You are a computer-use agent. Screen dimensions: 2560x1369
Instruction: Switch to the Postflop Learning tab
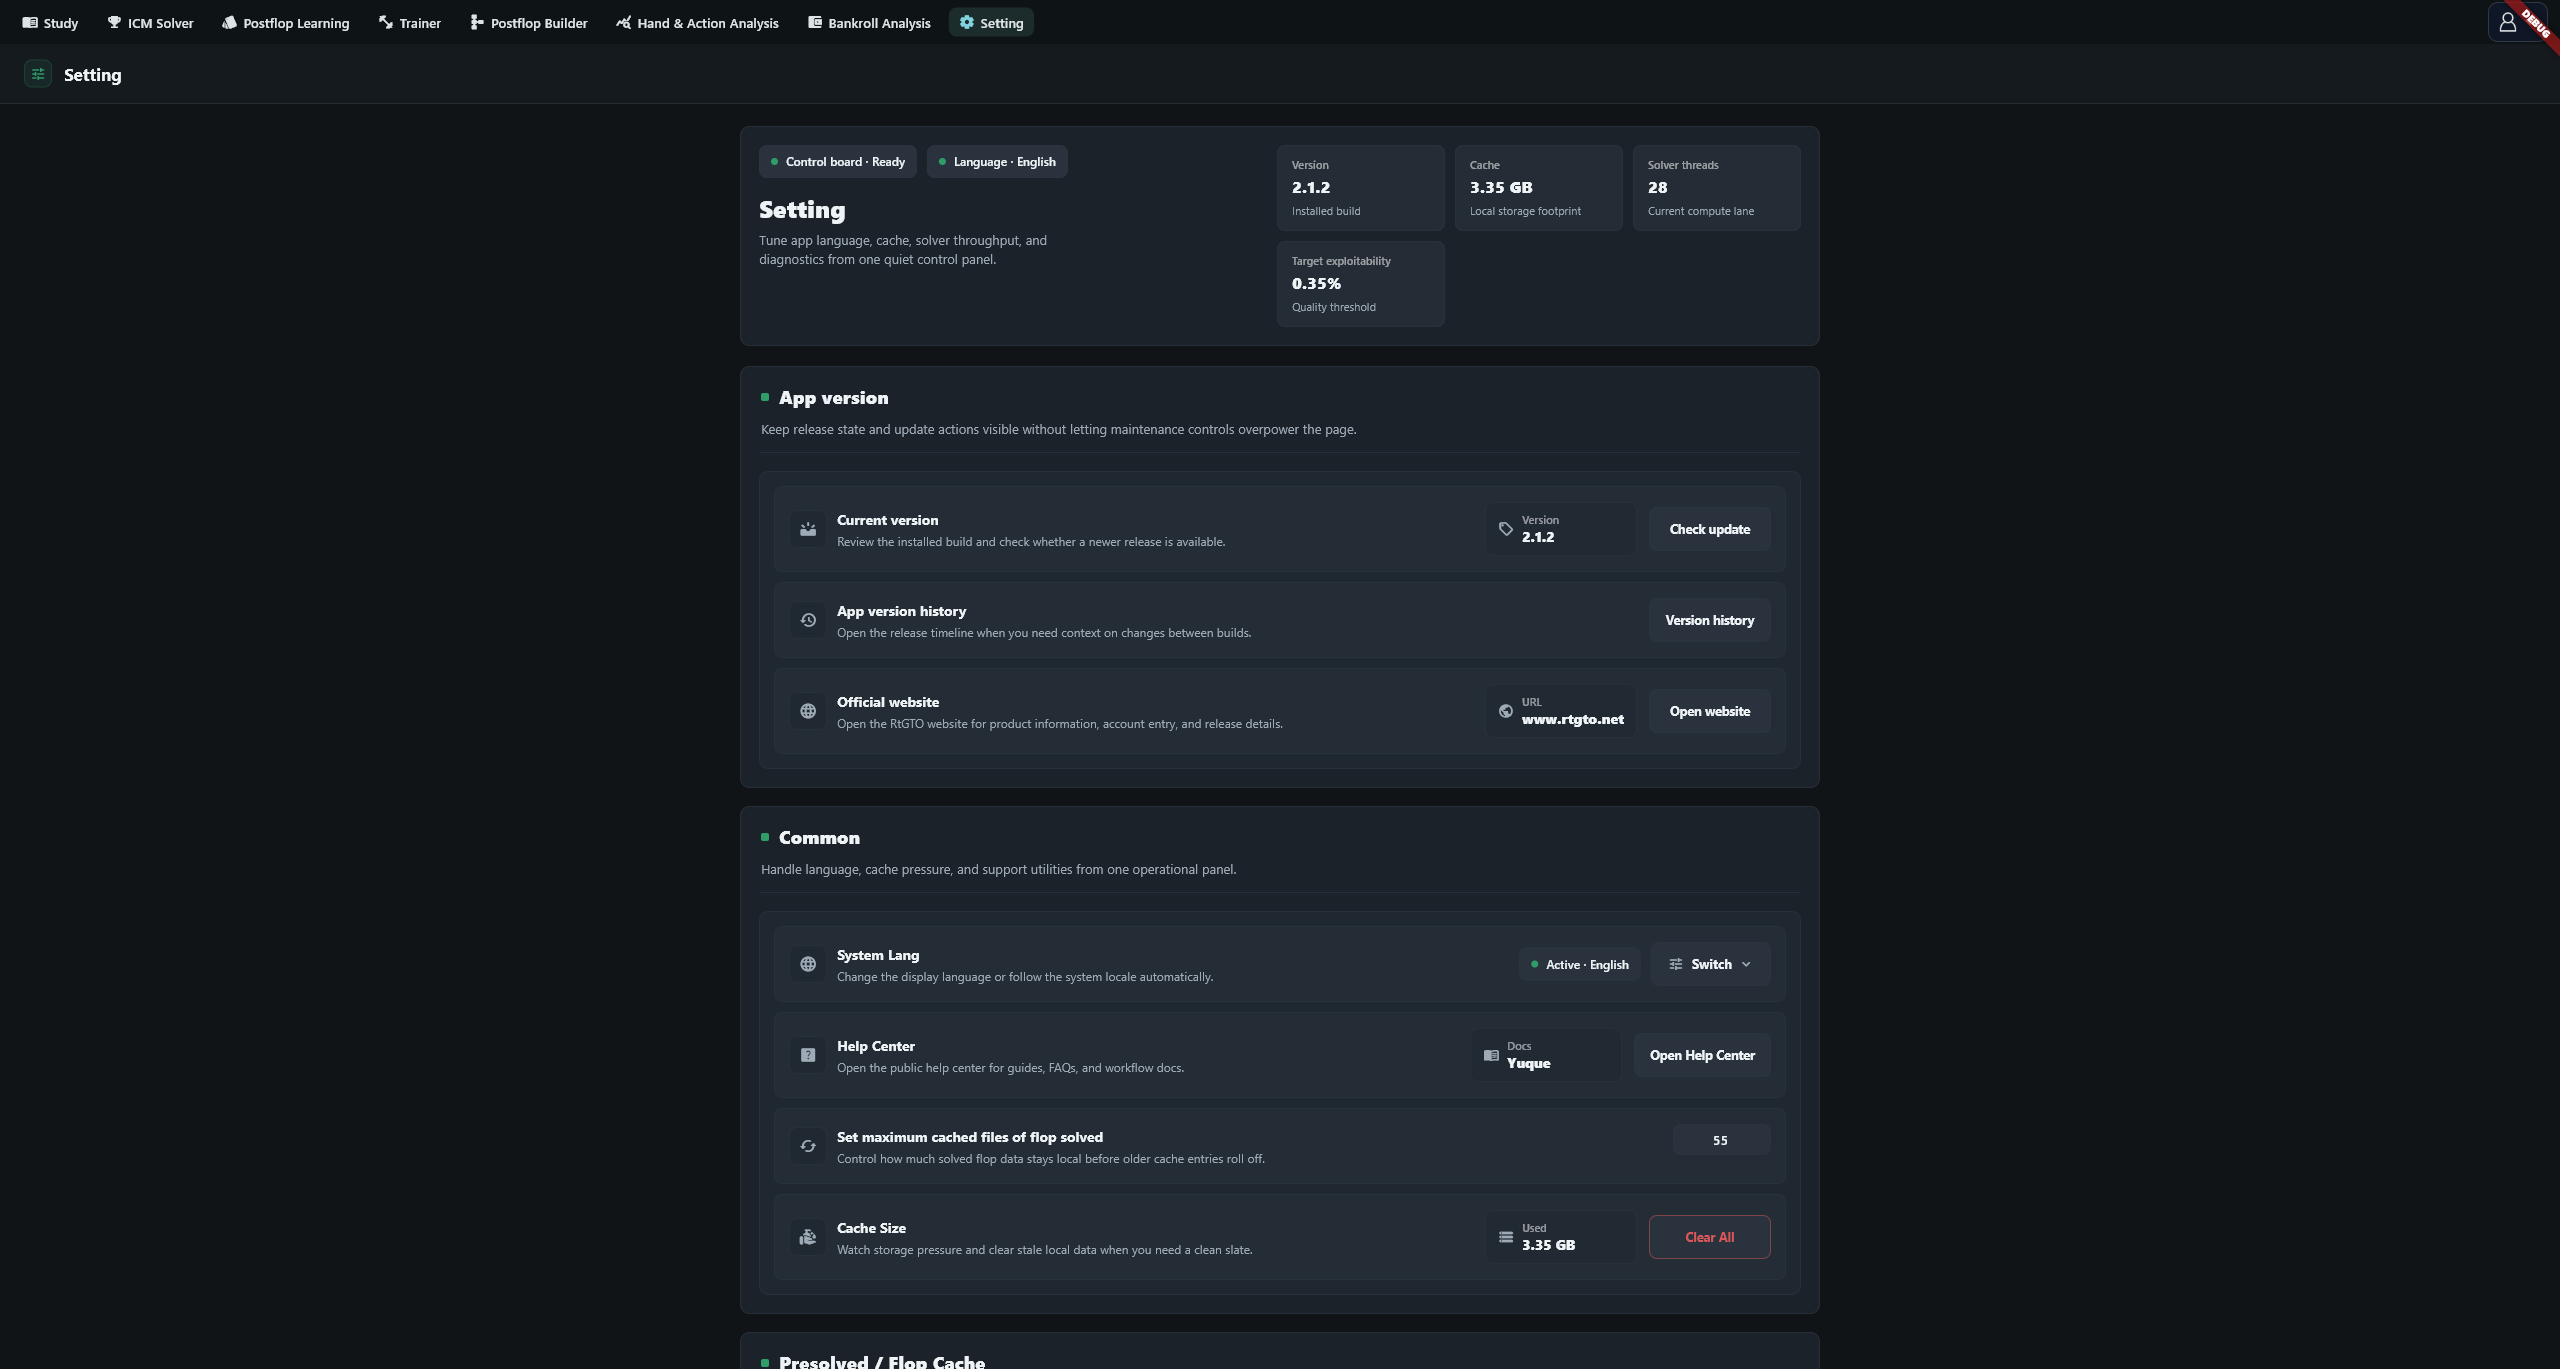286,22
